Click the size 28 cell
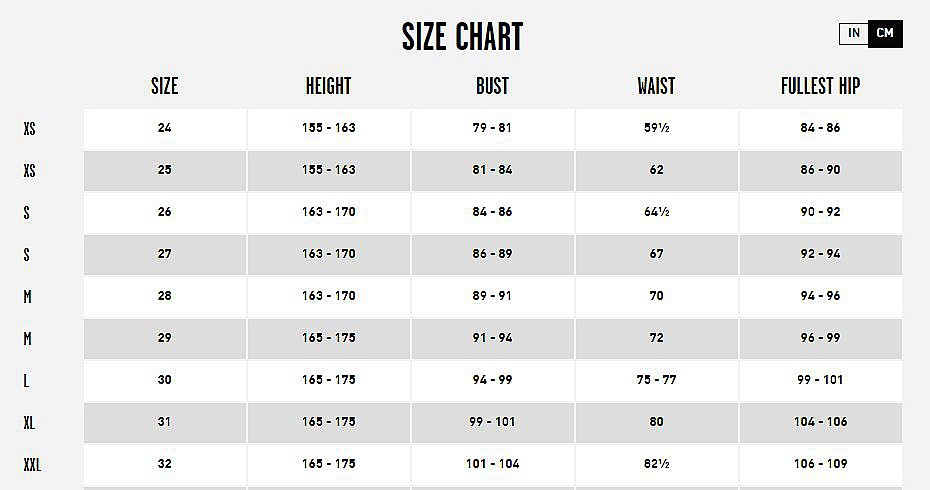 pos(165,296)
